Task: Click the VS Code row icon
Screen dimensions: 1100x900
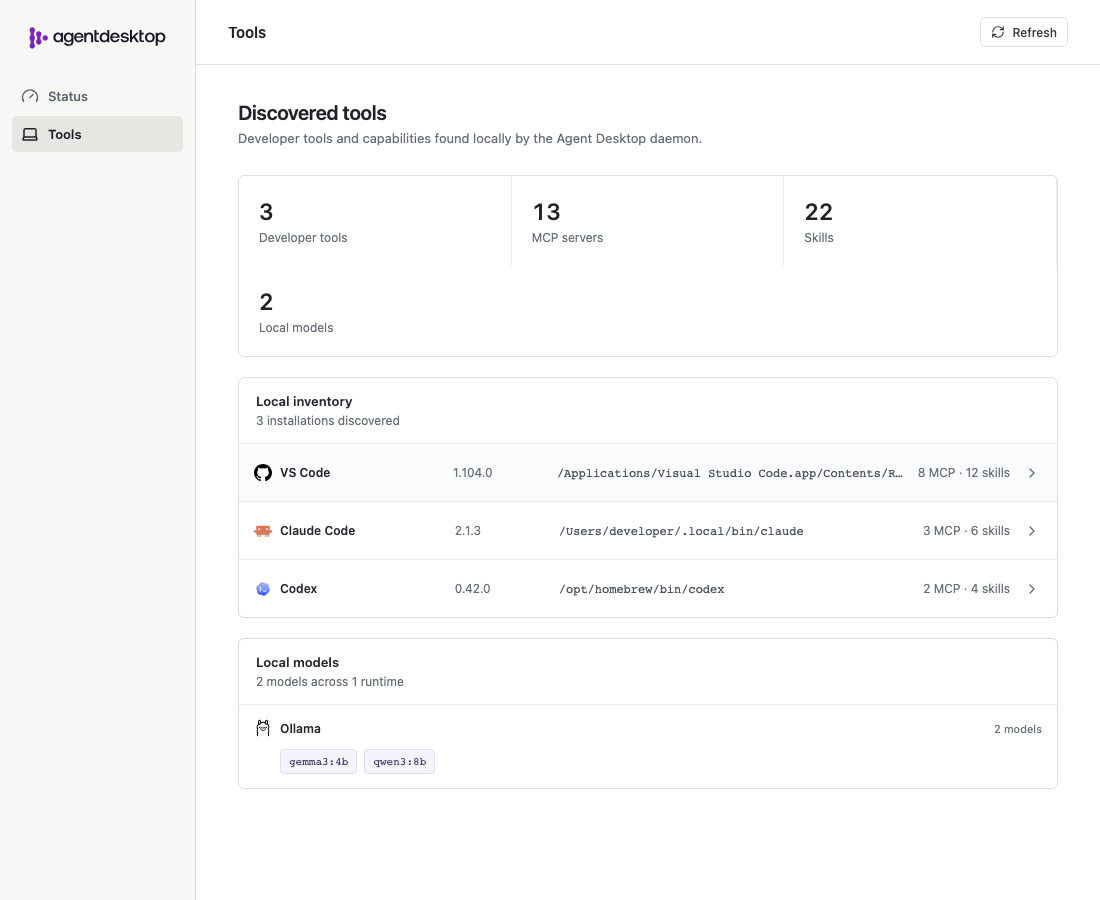Action: pyautogui.click(x=263, y=473)
